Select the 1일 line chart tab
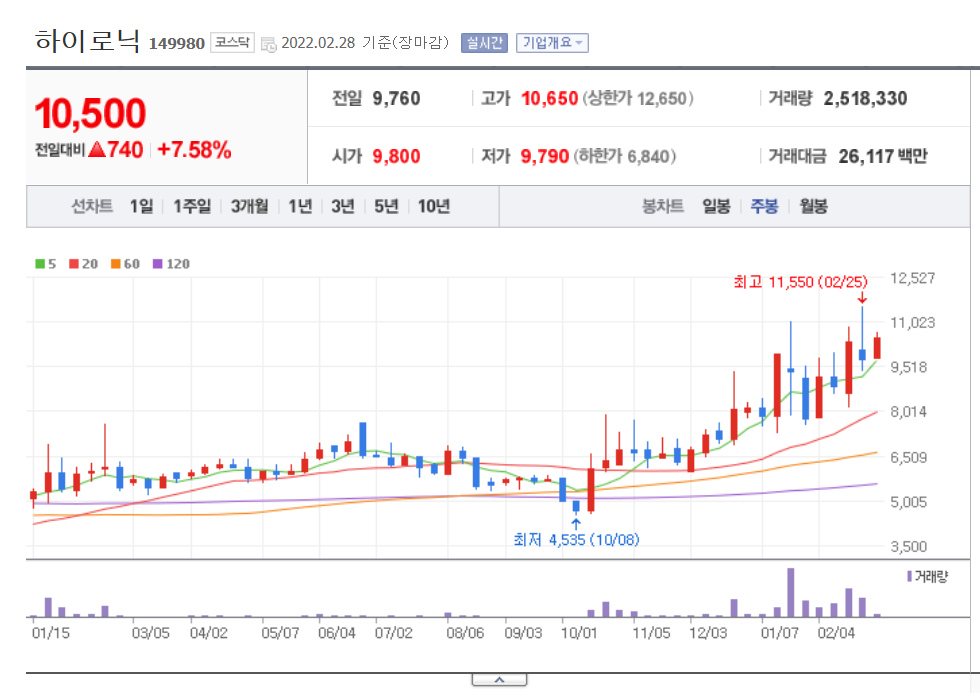This screenshot has height=693, width=980. tap(141, 206)
